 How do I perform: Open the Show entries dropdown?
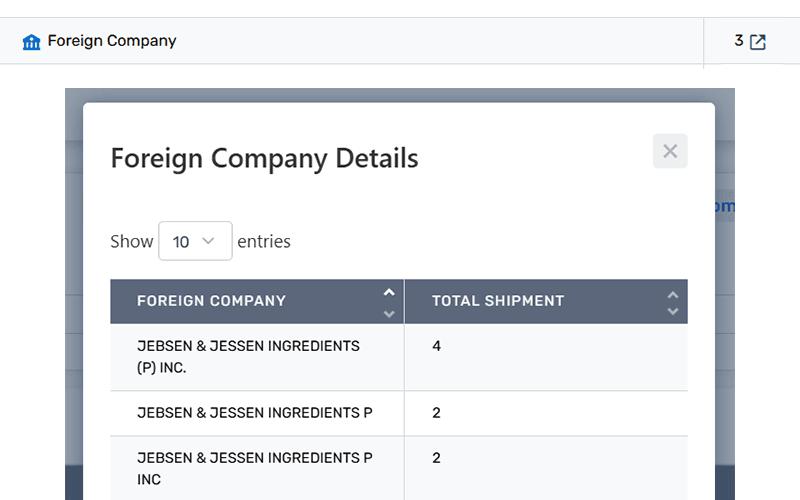pos(195,241)
